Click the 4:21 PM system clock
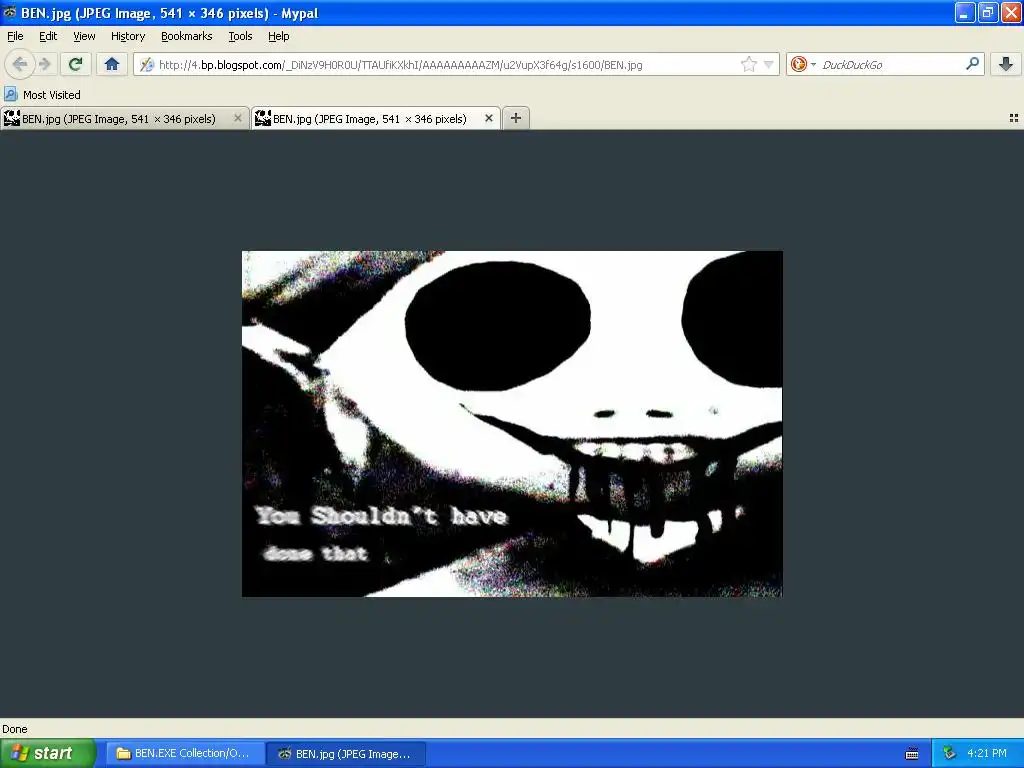This screenshot has width=1024, height=768. (x=986, y=753)
